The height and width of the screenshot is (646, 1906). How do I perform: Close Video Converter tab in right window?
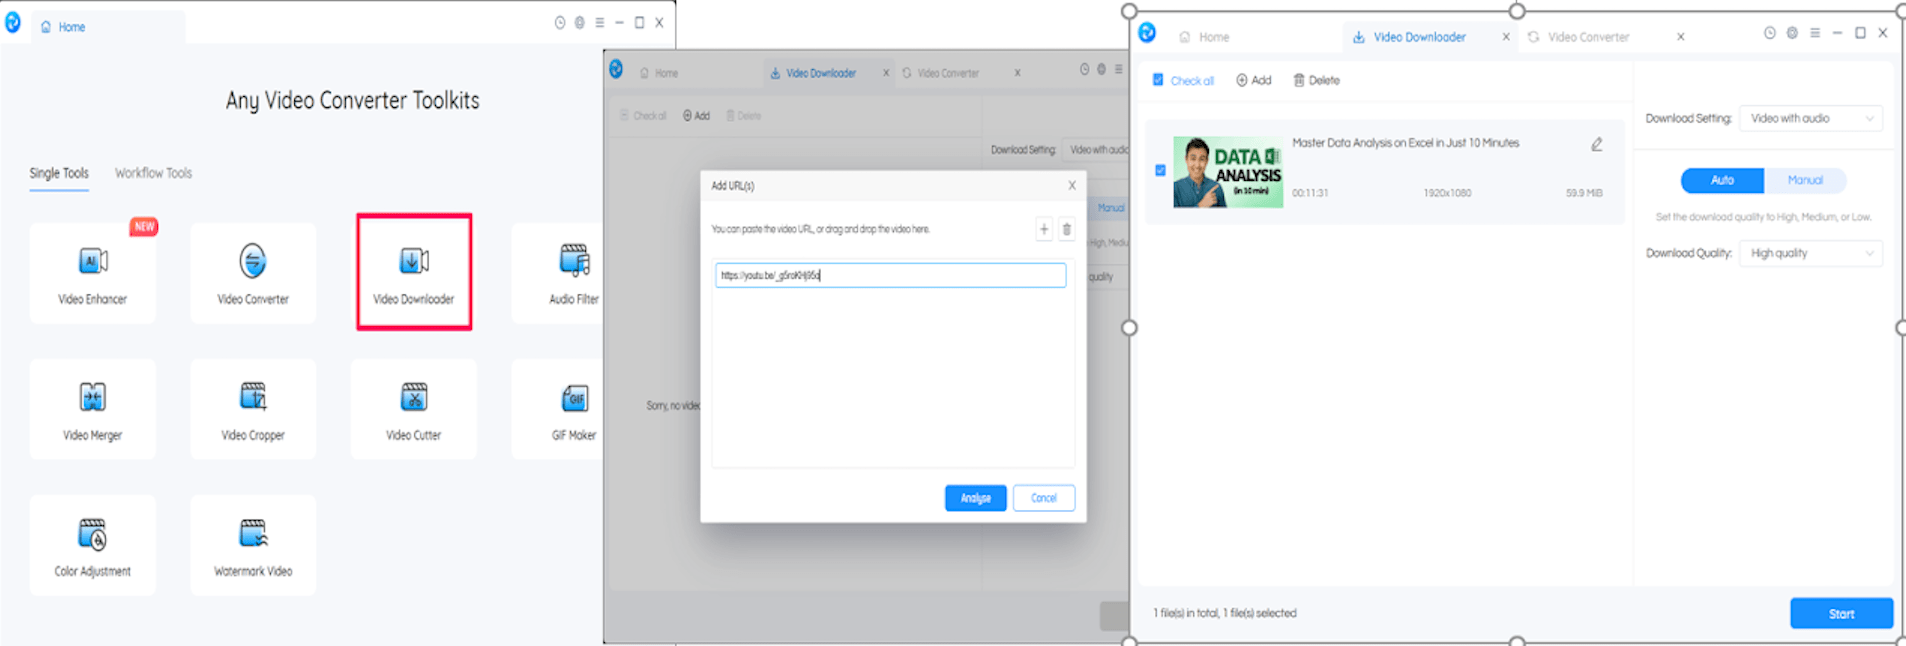click(x=1681, y=37)
